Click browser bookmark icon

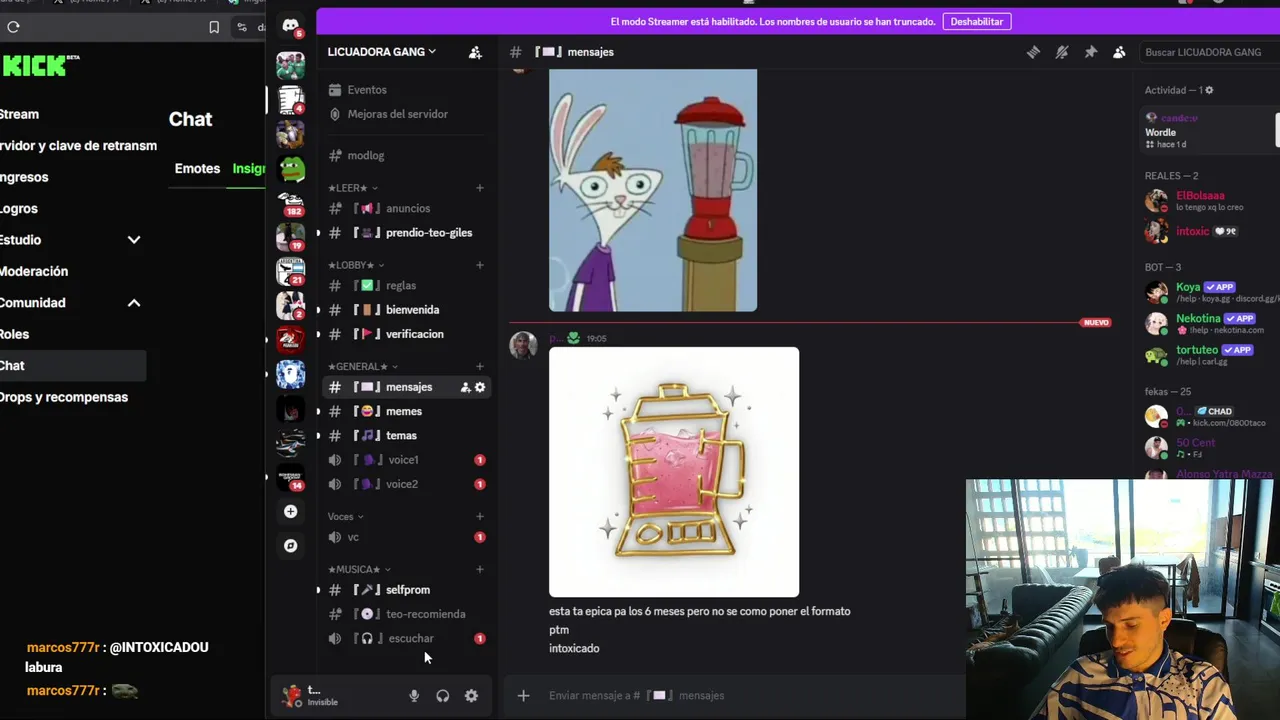tap(213, 27)
